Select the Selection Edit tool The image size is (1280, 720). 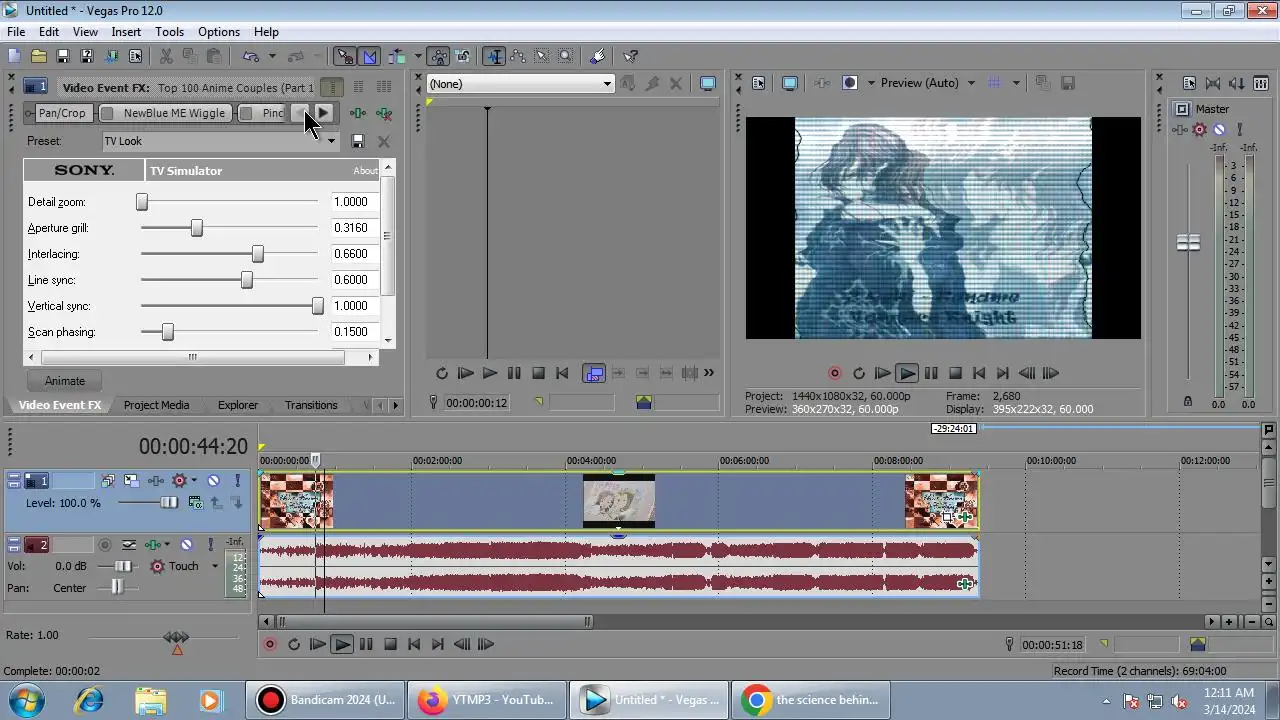click(x=542, y=57)
